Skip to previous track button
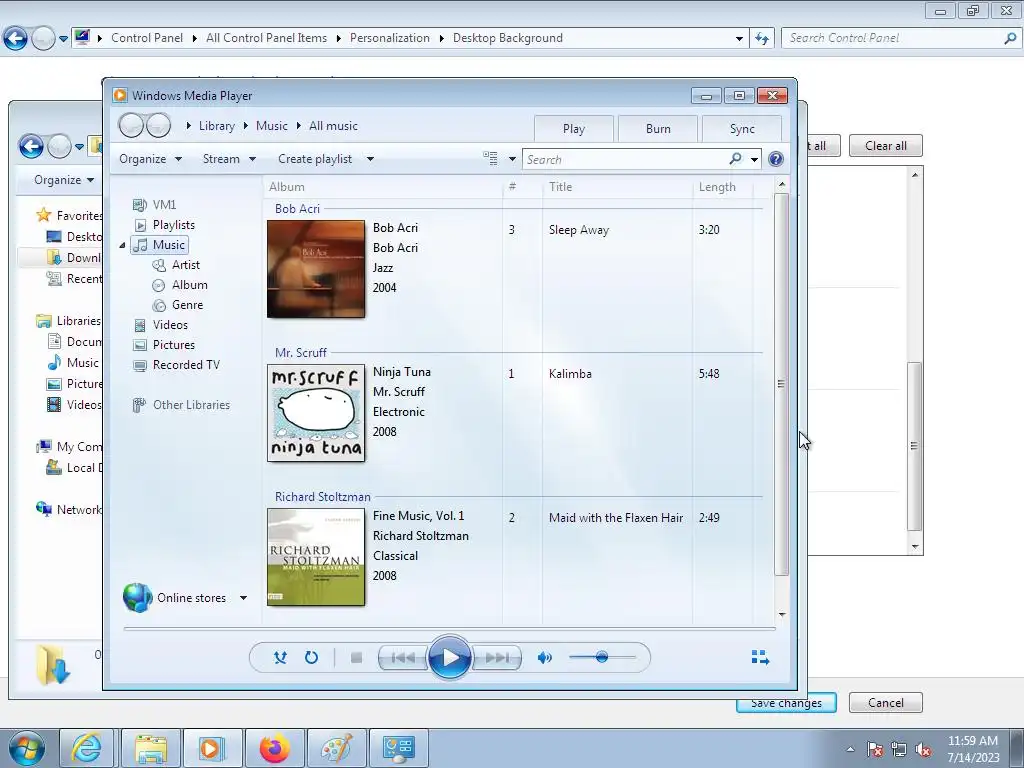The width and height of the screenshot is (1024, 768). coord(402,658)
